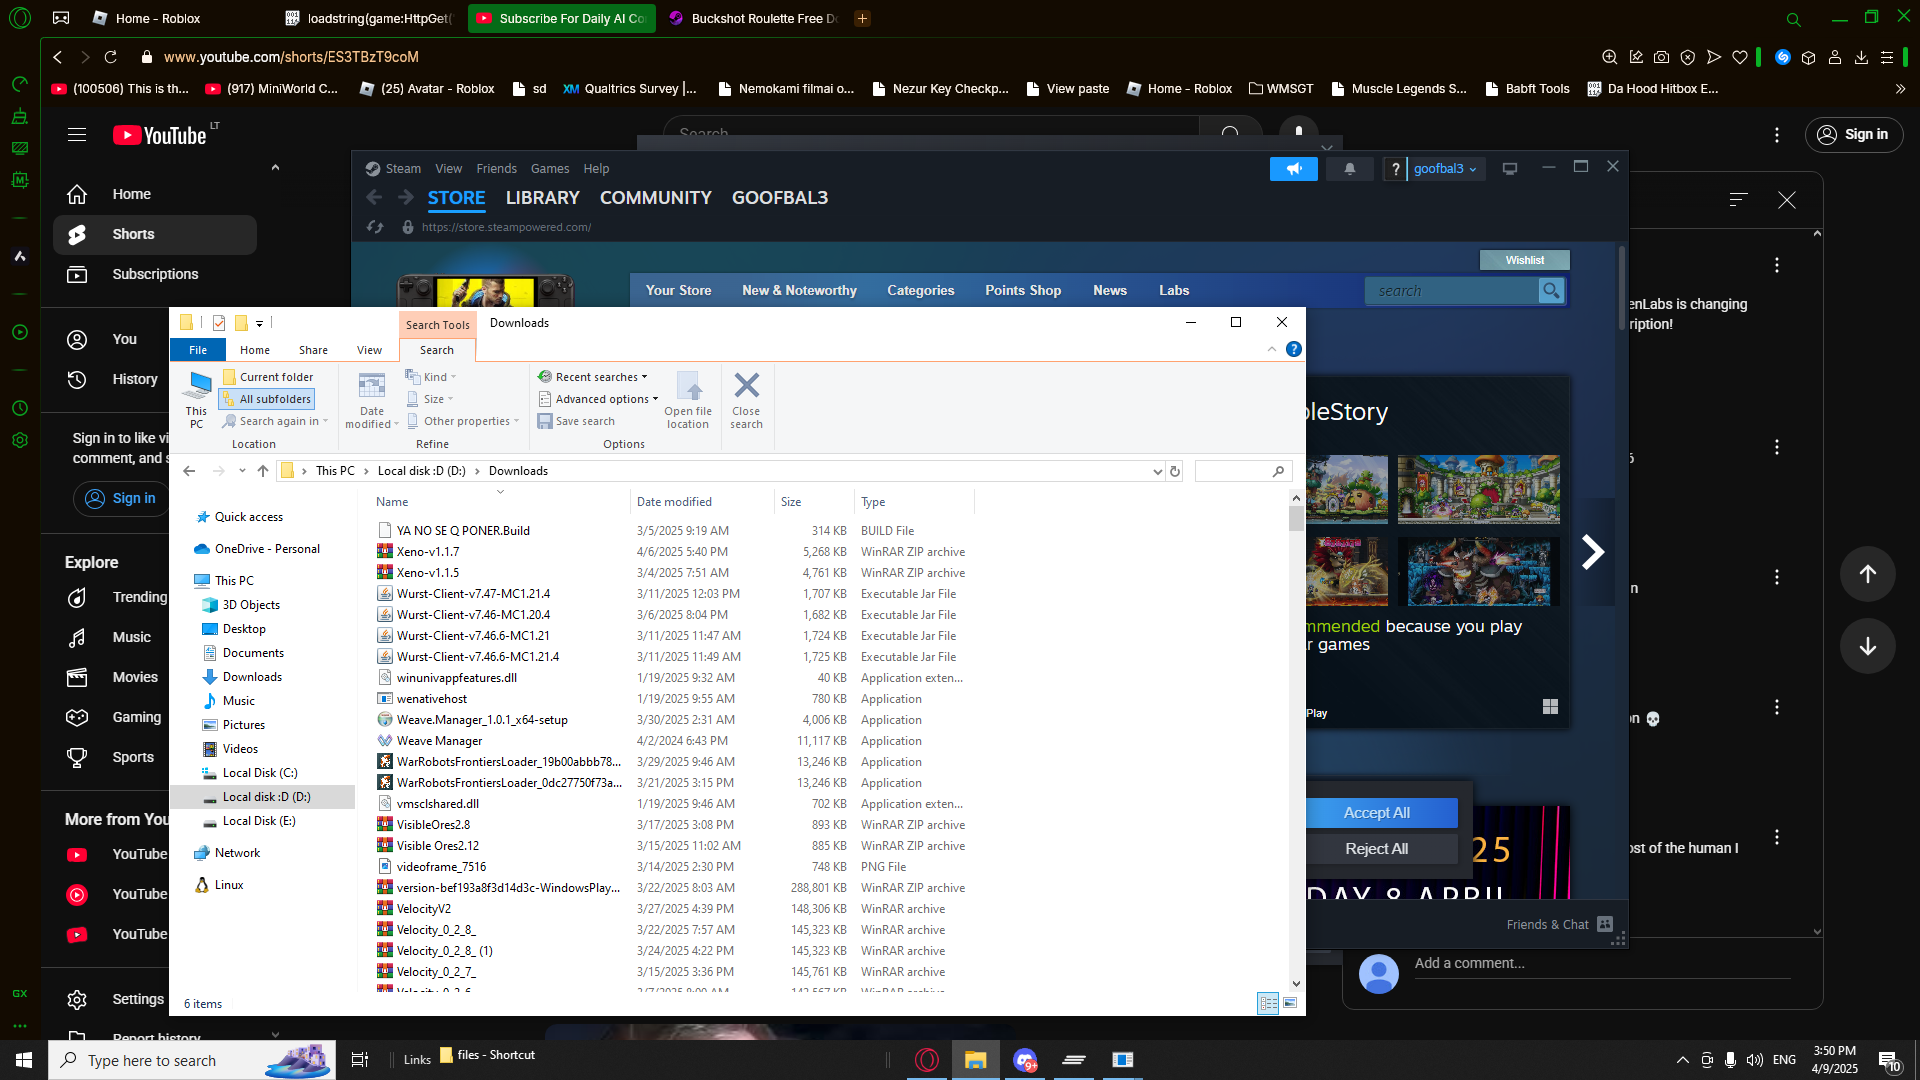Open the Steam notifications bell

(x=1350, y=169)
